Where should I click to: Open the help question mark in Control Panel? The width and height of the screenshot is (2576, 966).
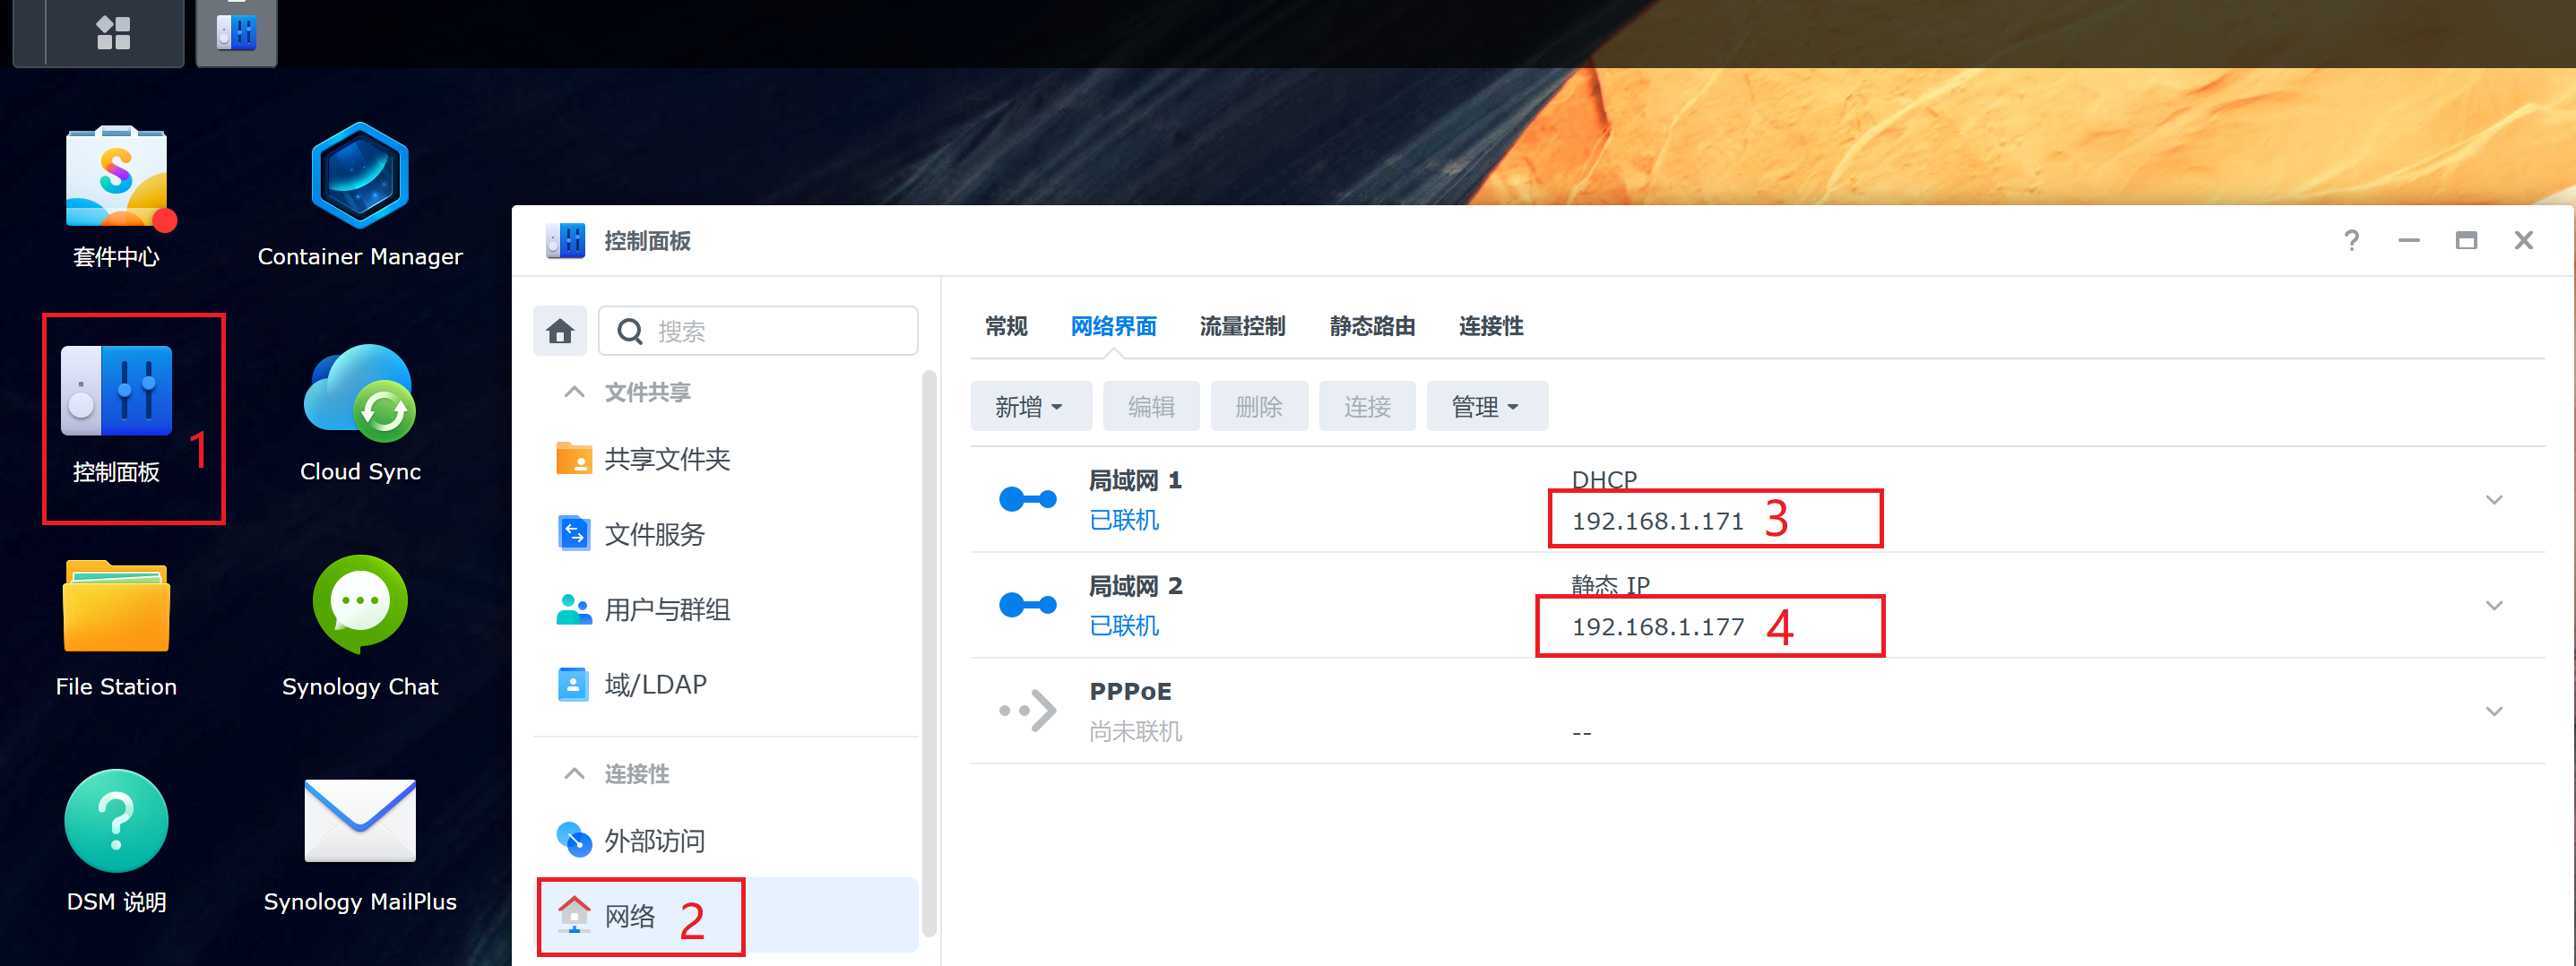click(2351, 240)
